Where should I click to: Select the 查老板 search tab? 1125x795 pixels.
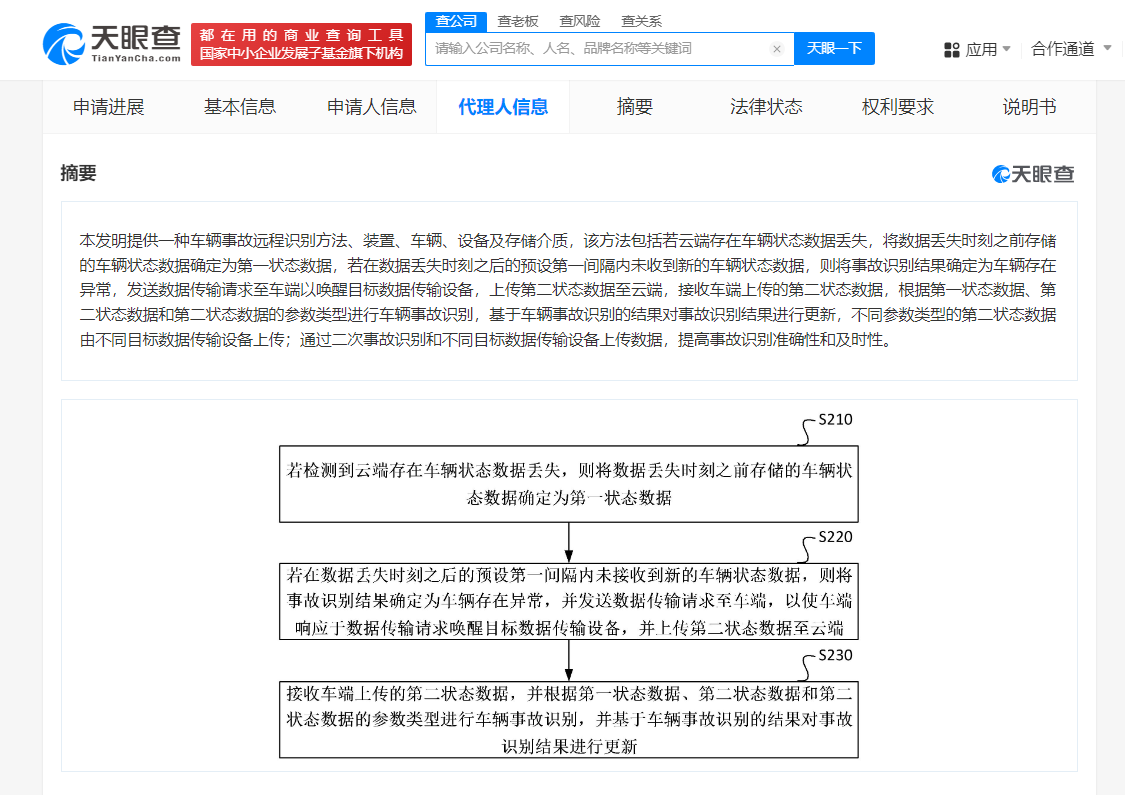point(518,21)
